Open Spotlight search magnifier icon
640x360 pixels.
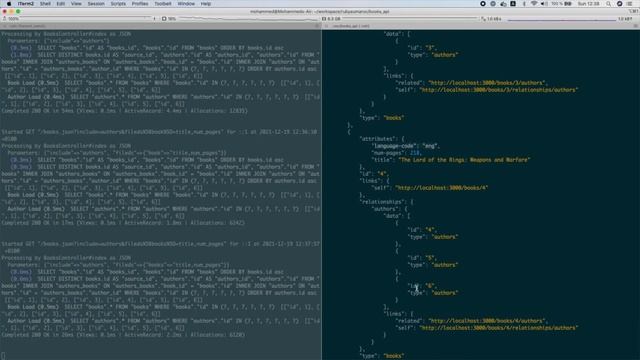coord(609,4)
